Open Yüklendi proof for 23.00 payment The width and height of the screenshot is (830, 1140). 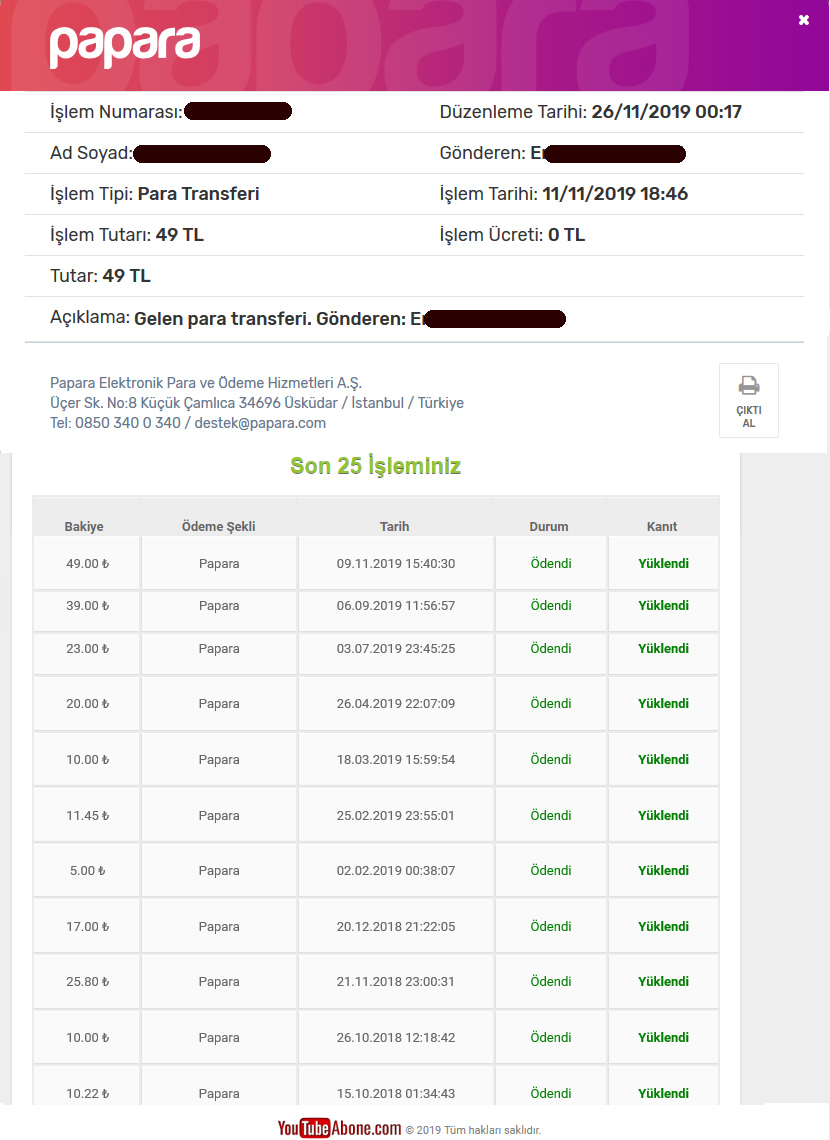(663, 649)
